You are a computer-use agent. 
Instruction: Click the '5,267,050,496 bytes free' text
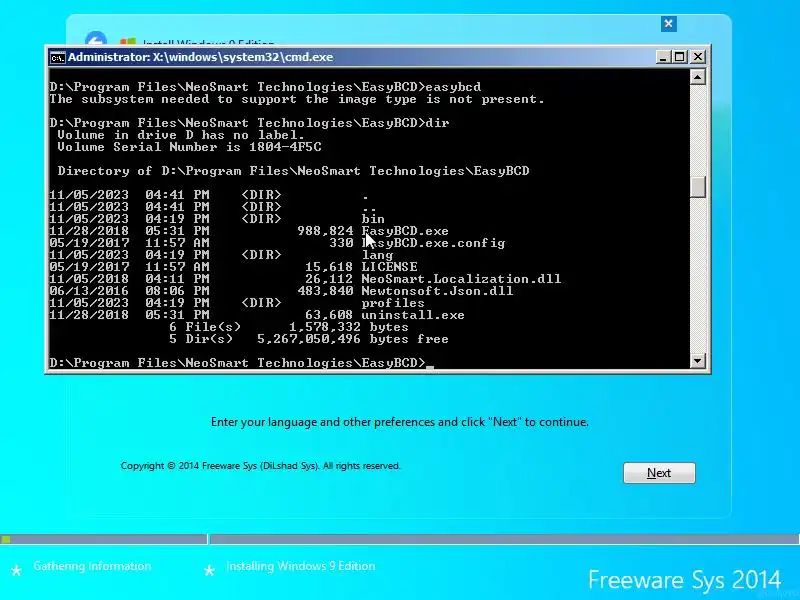point(353,339)
